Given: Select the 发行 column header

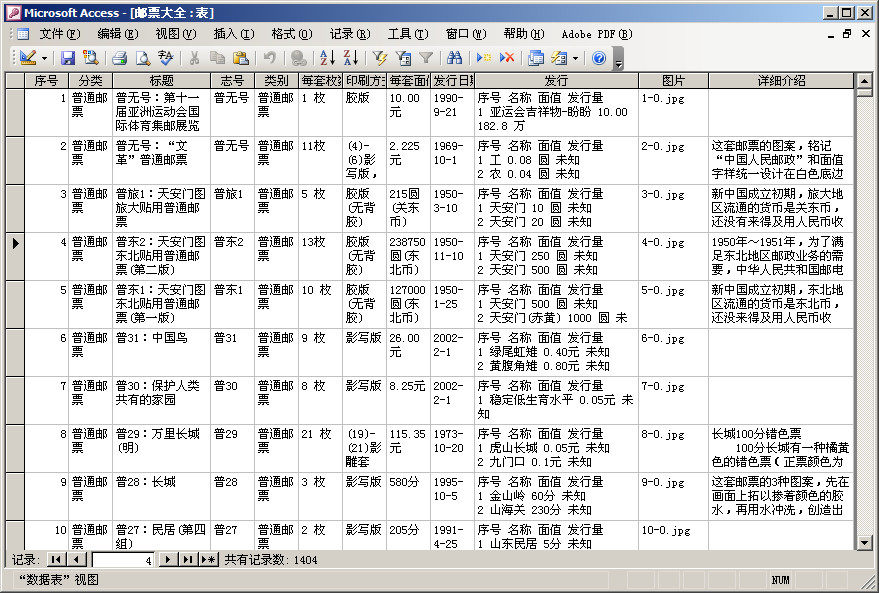Looking at the screenshot, I should (x=556, y=81).
